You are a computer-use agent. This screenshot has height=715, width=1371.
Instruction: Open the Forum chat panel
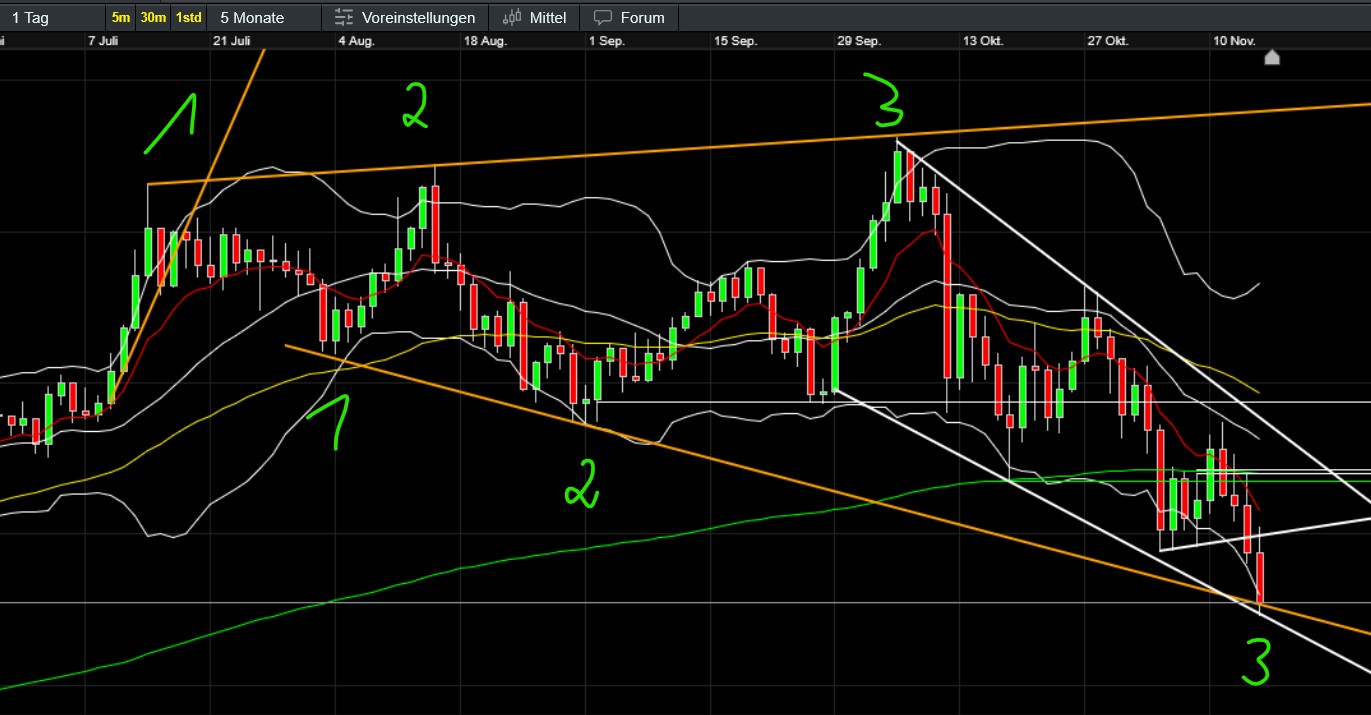click(x=630, y=17)
